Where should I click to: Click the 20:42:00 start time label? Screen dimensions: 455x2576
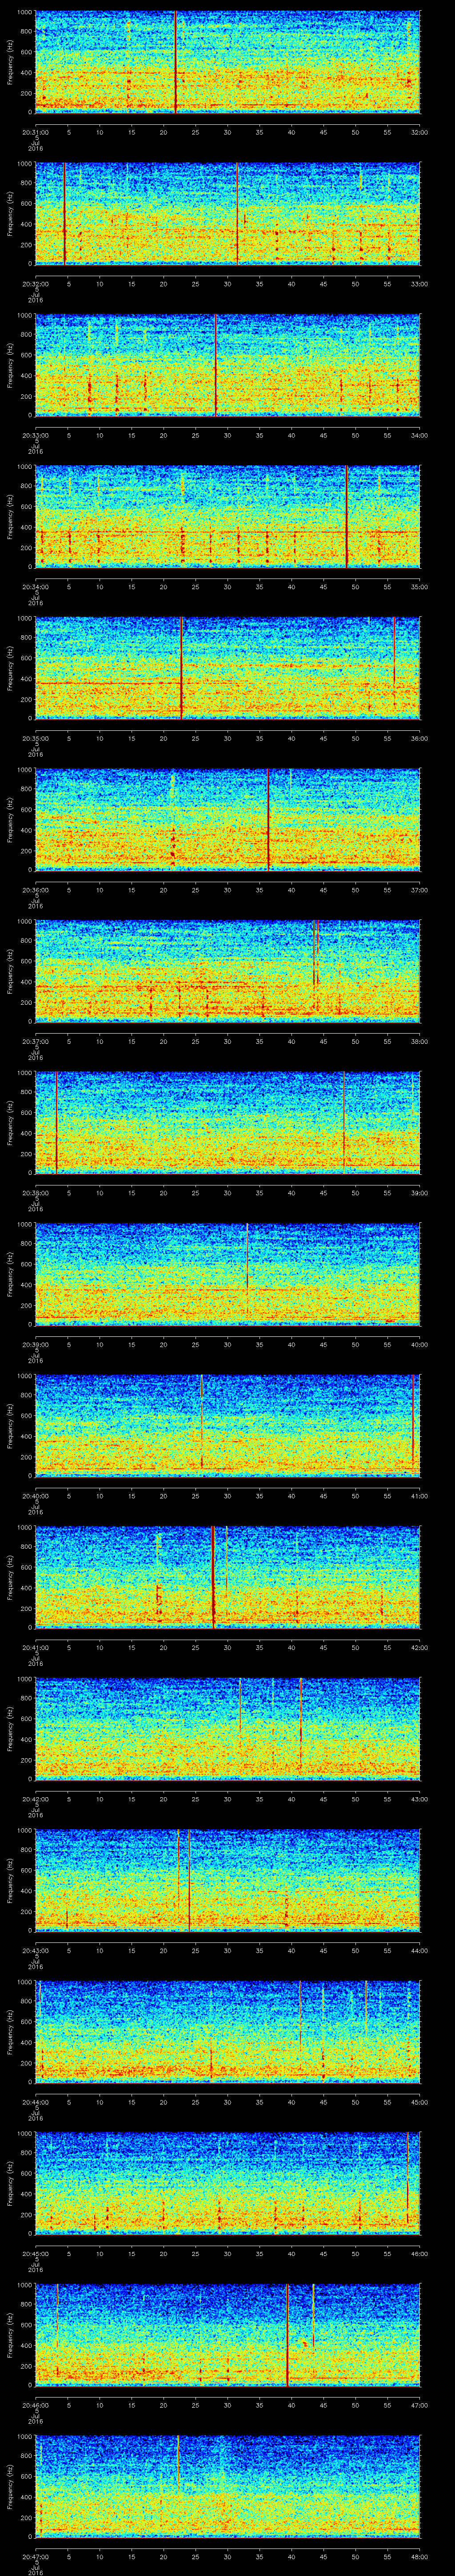coord(36,1798)
